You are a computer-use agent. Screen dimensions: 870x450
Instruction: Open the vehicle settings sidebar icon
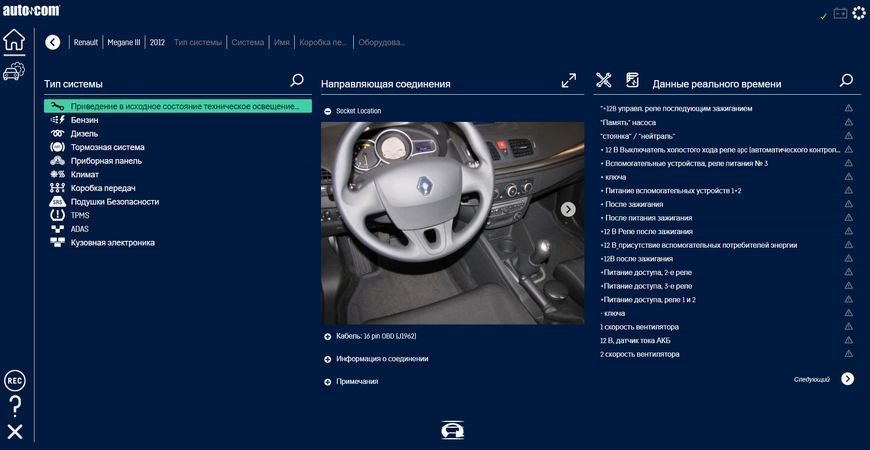[x=14, y=72]
